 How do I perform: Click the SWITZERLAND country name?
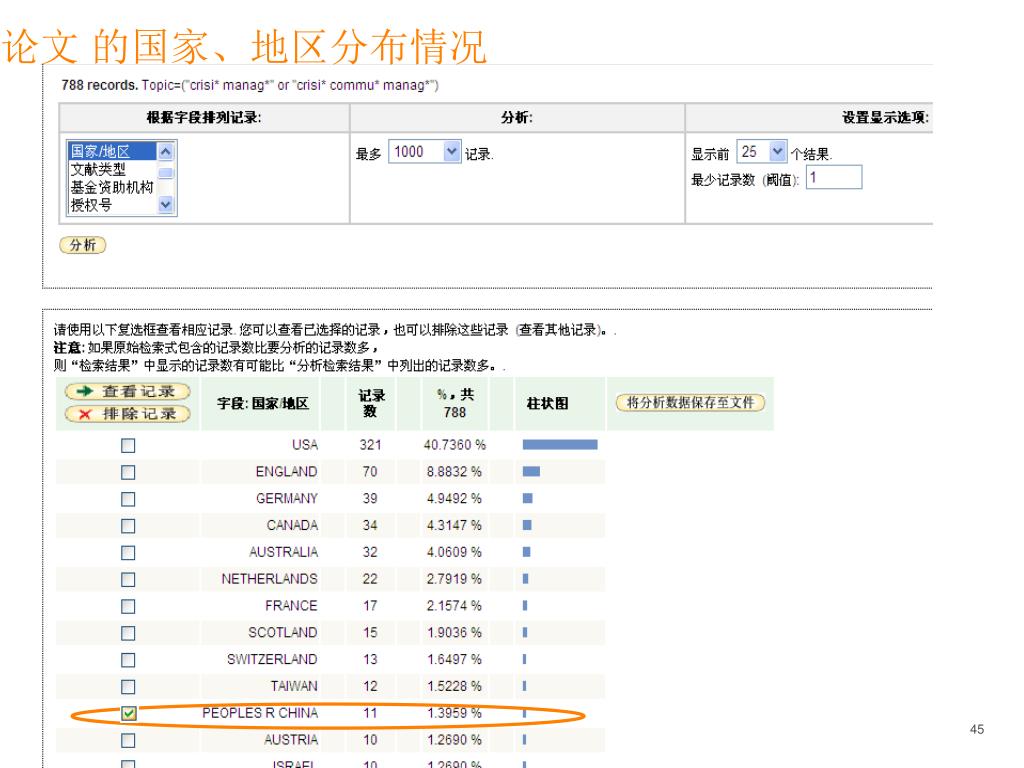[x=272, y=659]
